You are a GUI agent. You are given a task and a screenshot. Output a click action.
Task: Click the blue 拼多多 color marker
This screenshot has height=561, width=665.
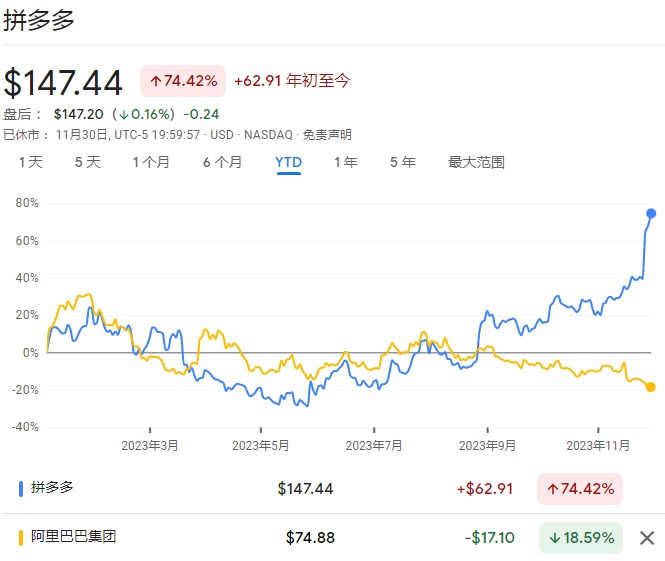(x=22, y=489)
